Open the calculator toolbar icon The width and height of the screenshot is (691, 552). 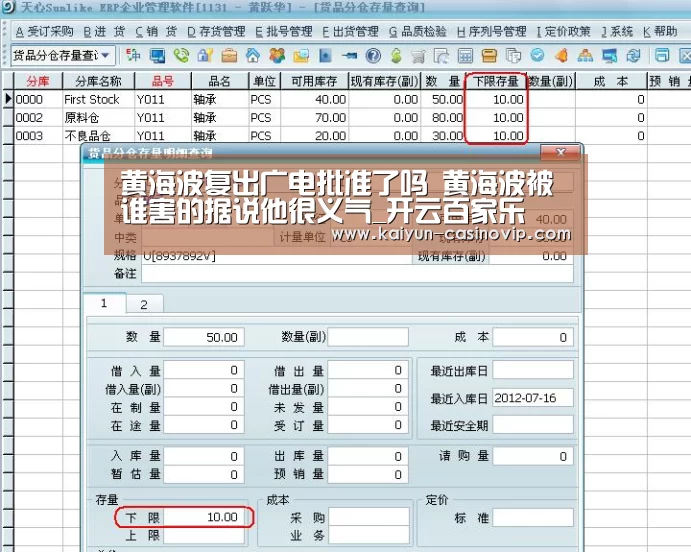coord(465,56)
